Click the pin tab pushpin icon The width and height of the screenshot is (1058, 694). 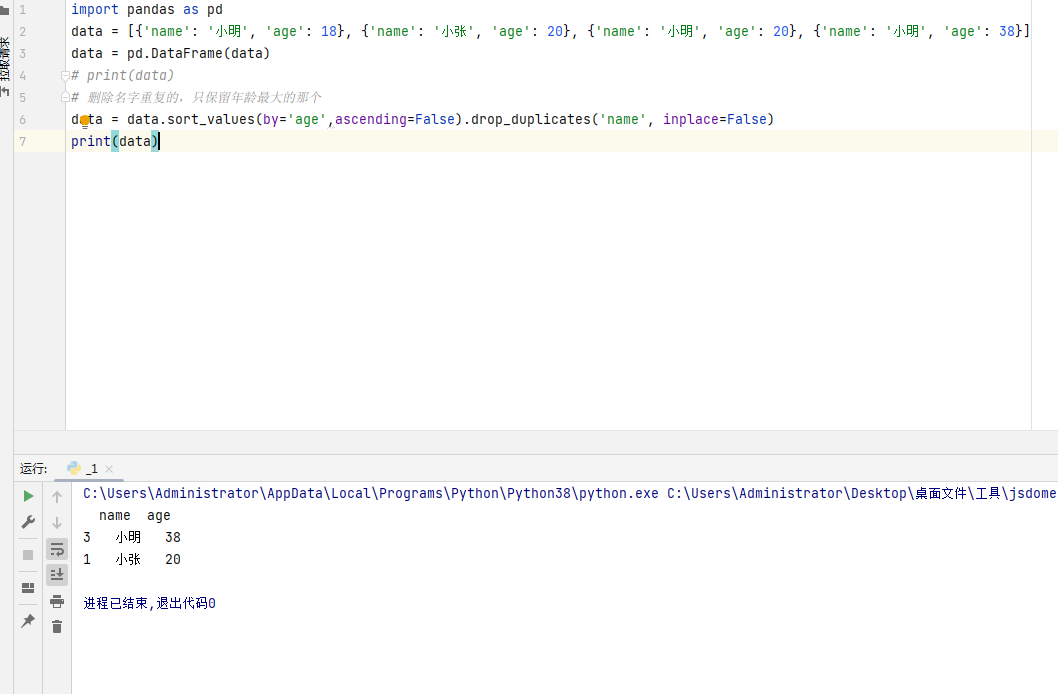[28, 620]
